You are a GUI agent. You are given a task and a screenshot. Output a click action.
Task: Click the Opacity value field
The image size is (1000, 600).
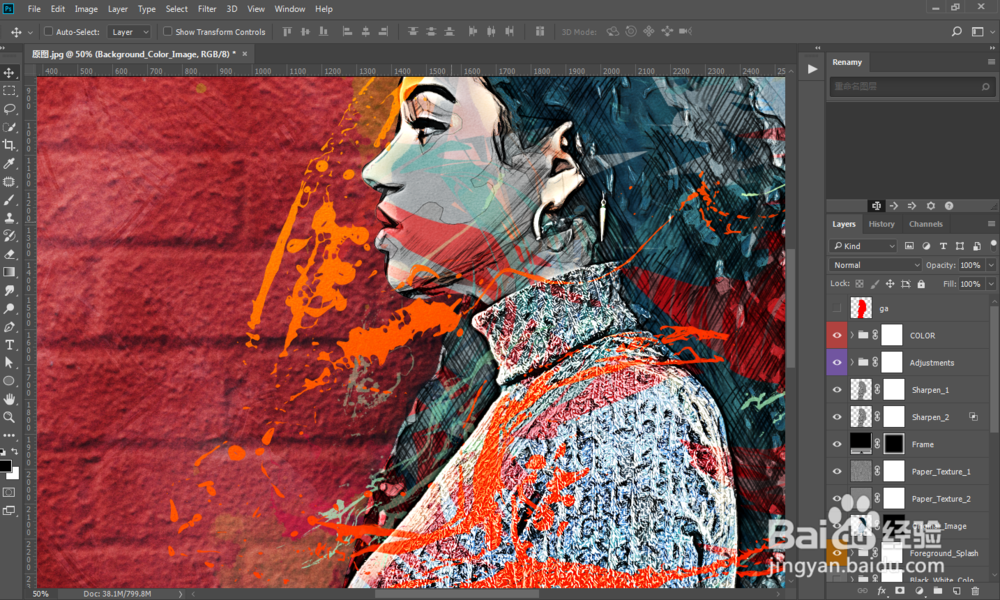pos(971,265)
